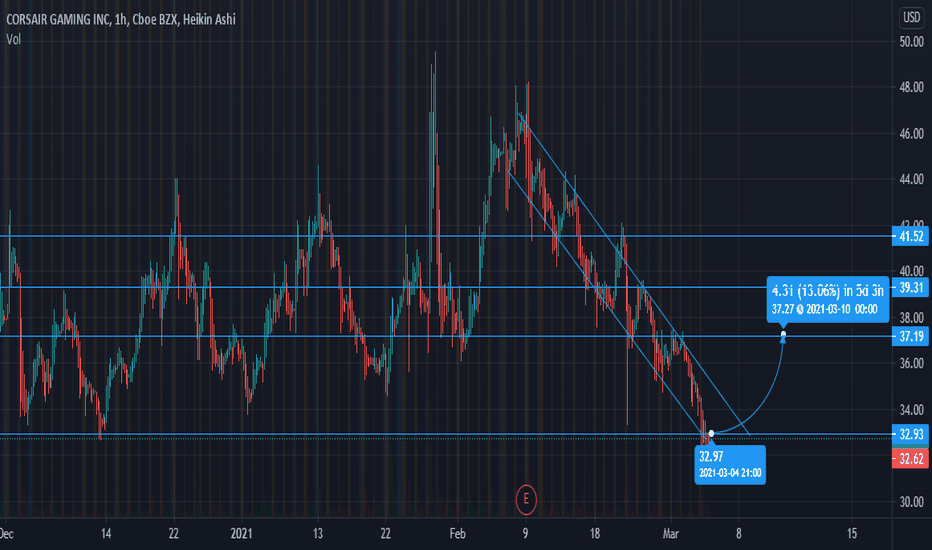This screenshot has height=550, width=932.
Task: Click the 9 date axis label
Action: point(525,533)
